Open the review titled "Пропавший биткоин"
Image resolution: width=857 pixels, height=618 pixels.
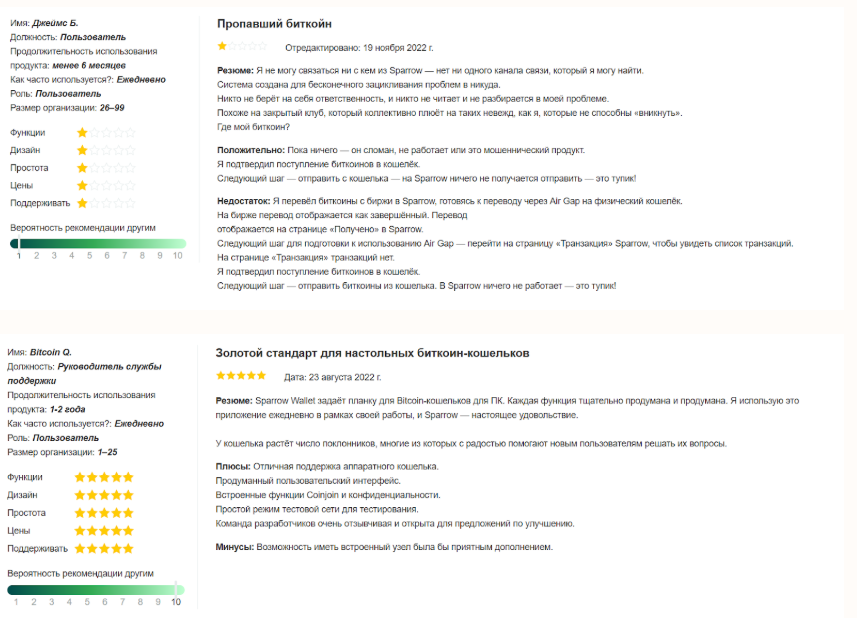274,23
